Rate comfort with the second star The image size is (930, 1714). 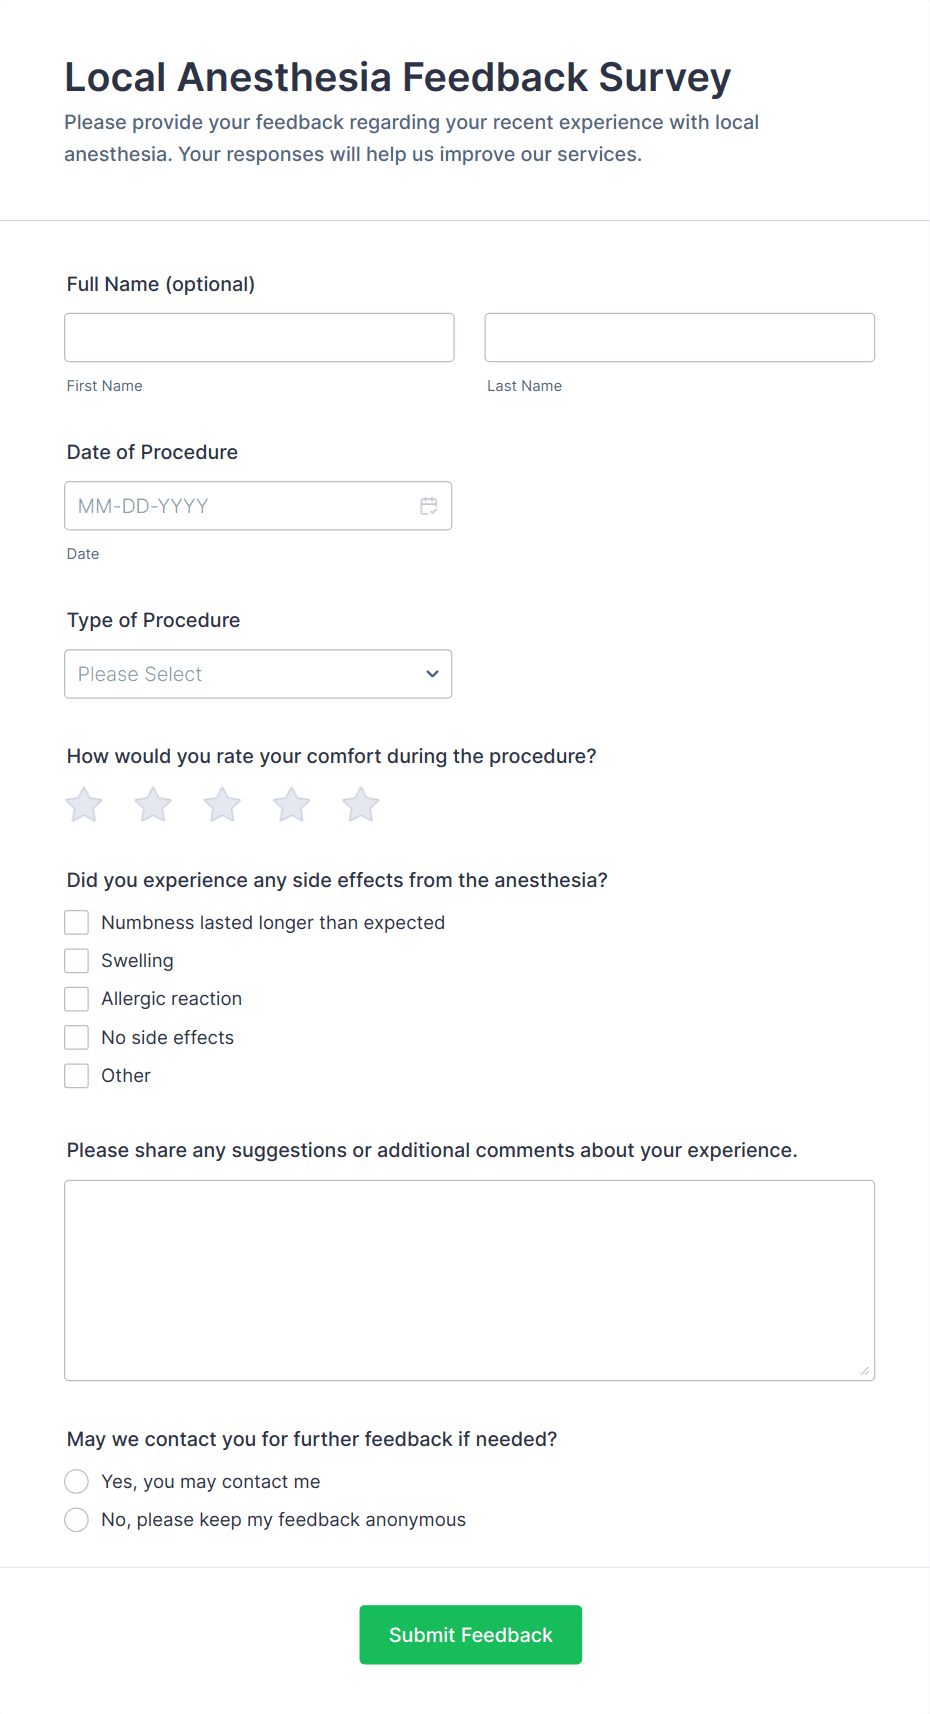point(153,805)
